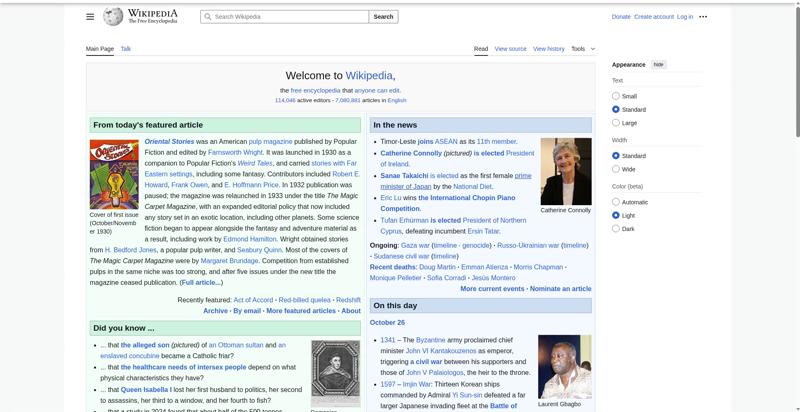Open the View history tab
This screenshot has width=800, height=412.
click(548, 48)
